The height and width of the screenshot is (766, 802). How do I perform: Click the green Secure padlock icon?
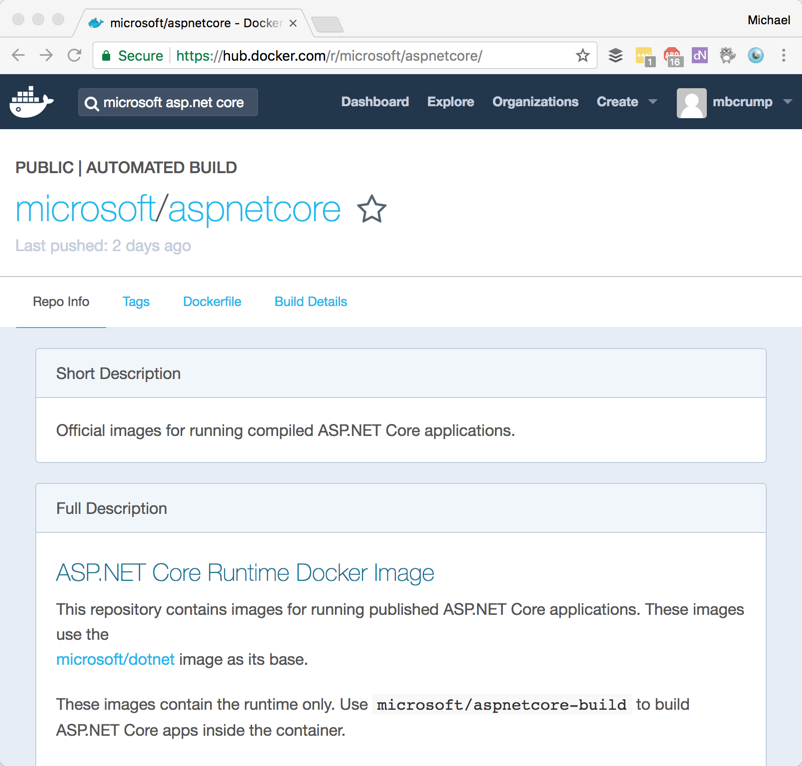tap(106, 56)
